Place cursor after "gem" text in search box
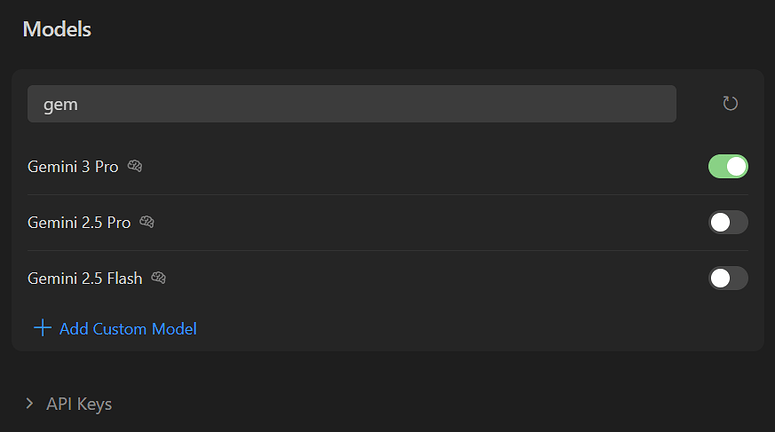This screenshot has height=432, width=775. 79,104
